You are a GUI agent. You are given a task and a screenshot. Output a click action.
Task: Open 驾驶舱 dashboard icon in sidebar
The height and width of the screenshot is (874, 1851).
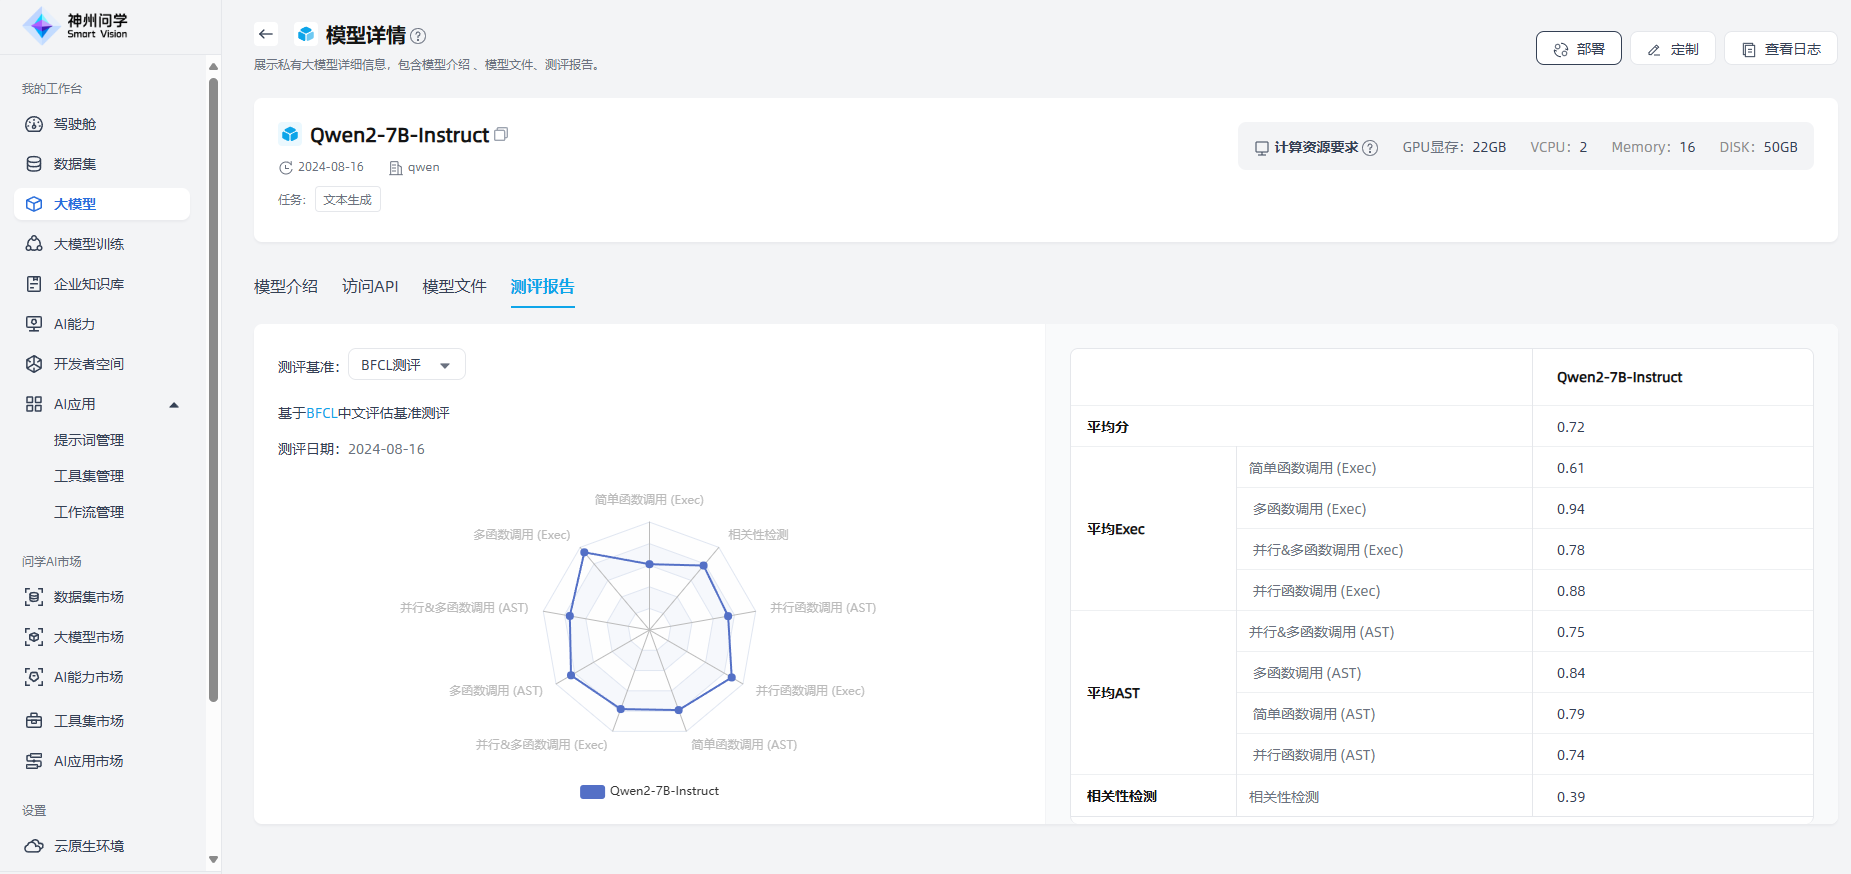(34, 124)
